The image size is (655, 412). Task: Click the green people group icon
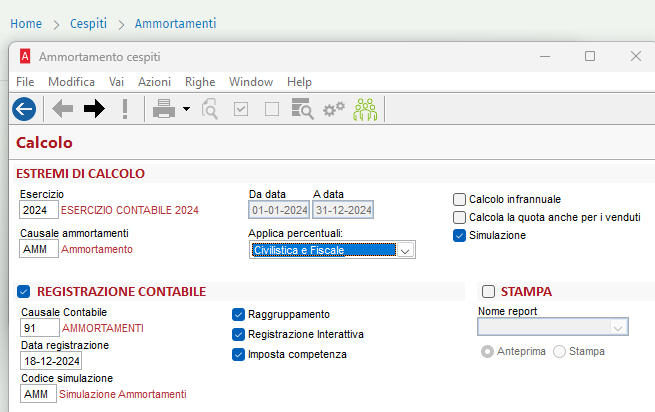(365, 109)
